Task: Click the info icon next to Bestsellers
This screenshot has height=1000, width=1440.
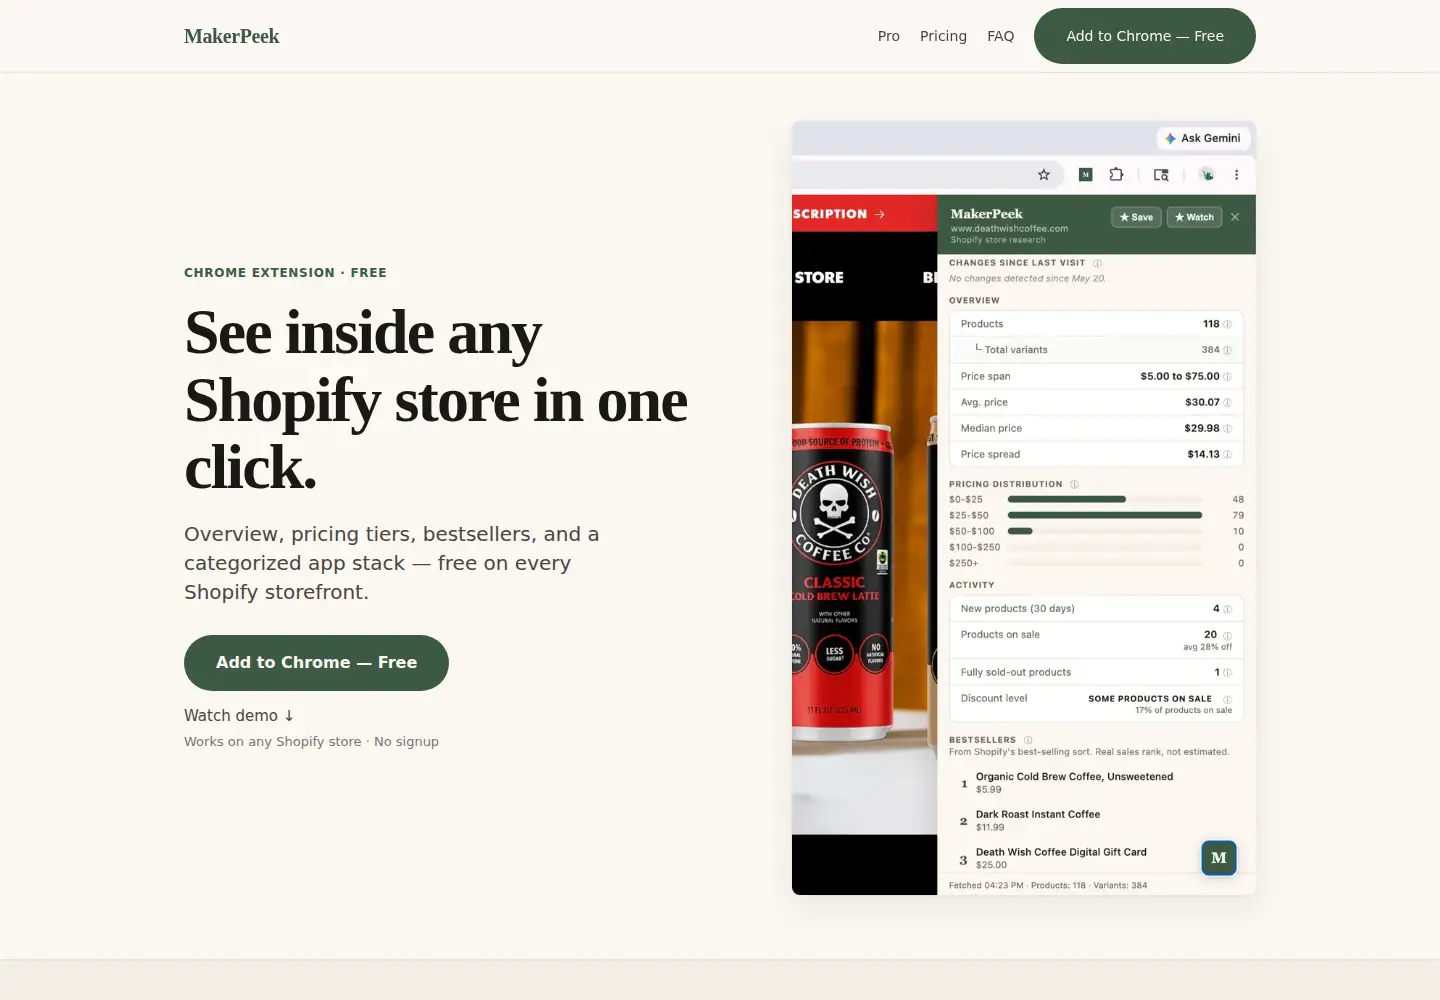Action: pos(1028,740)
